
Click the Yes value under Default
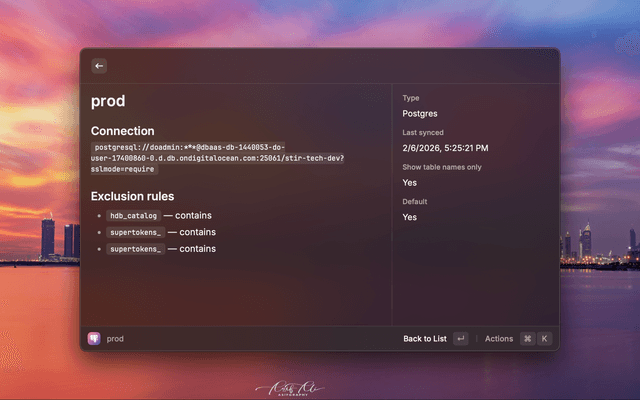tap(409, 217)
